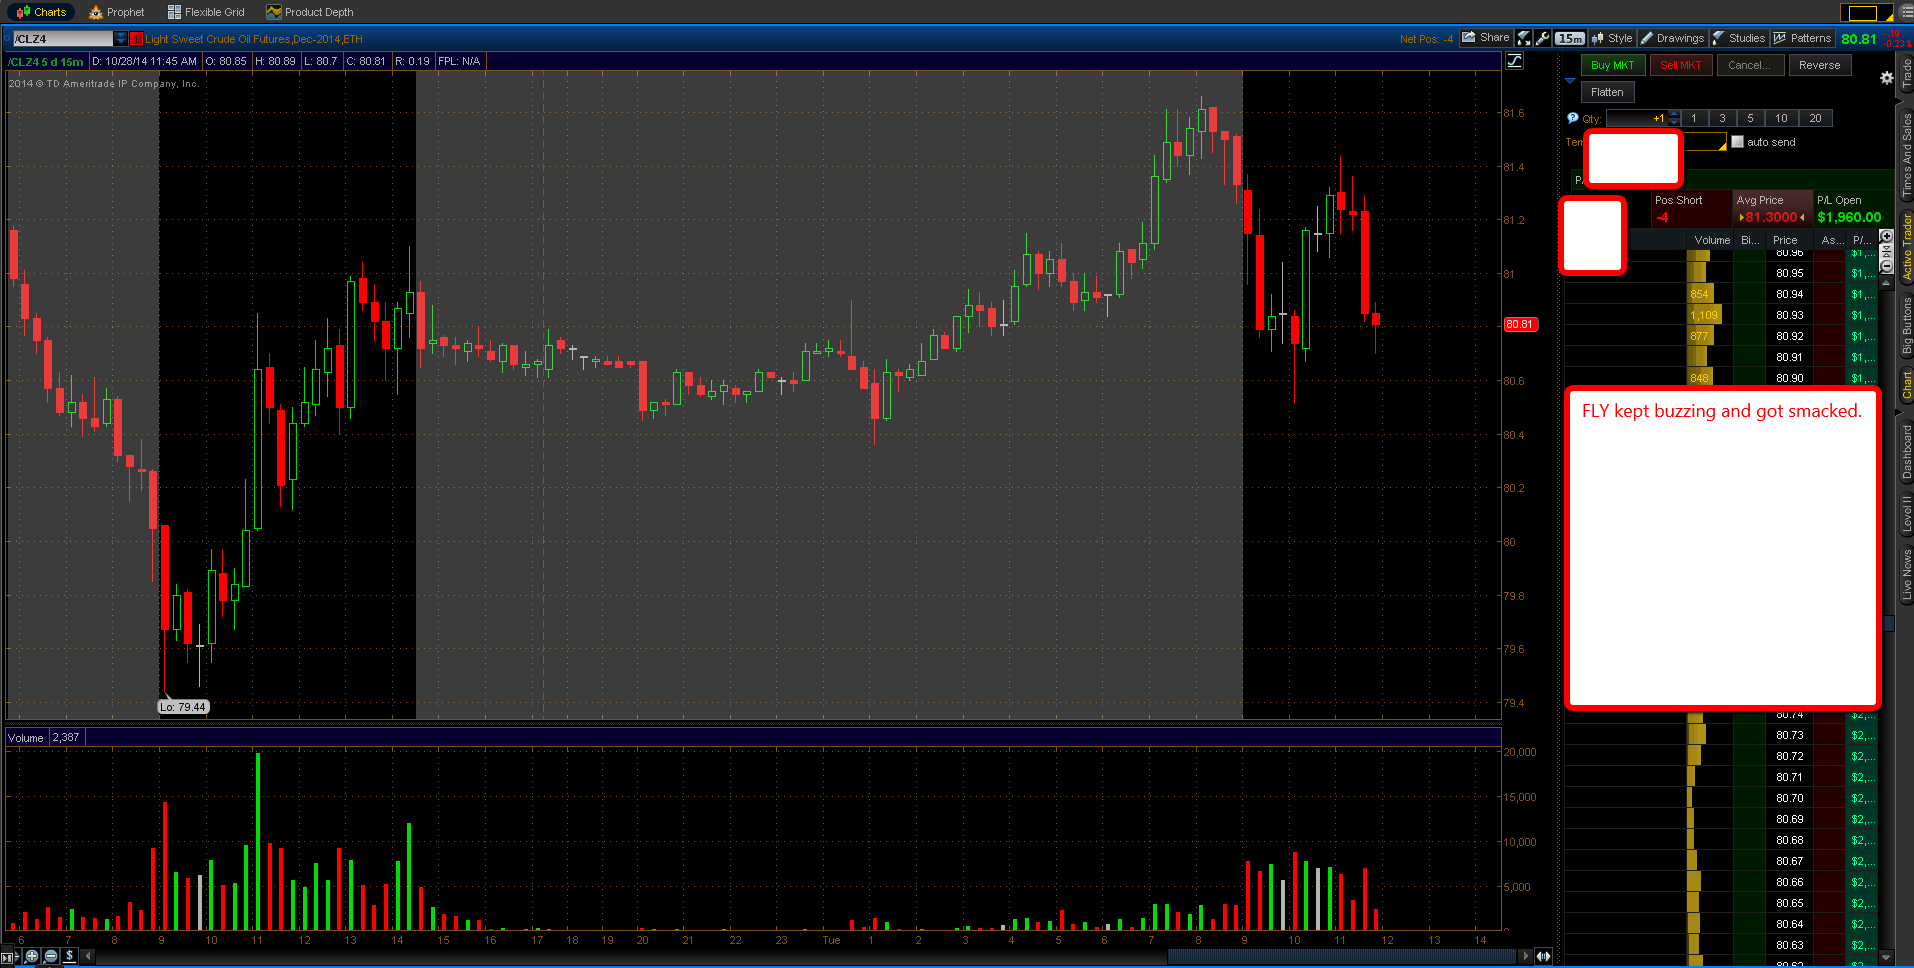Screen dimensions: 1914x968
Task: Click the horizontal chart time scrollbar thumb
Action: tap(1340, 956)
